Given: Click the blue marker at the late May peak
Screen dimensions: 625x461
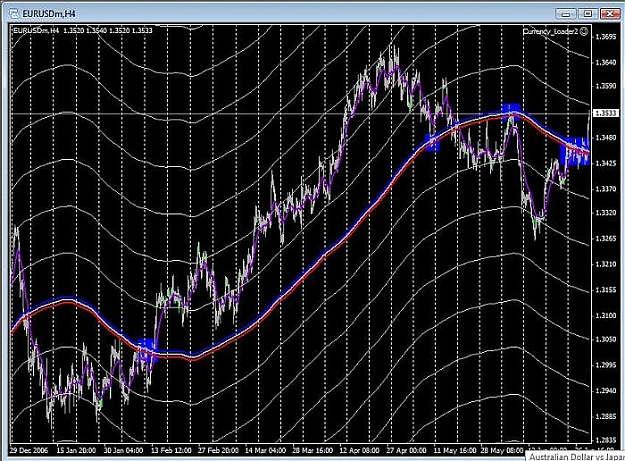Looking at the screenshot, I should (x=511, y=111).
